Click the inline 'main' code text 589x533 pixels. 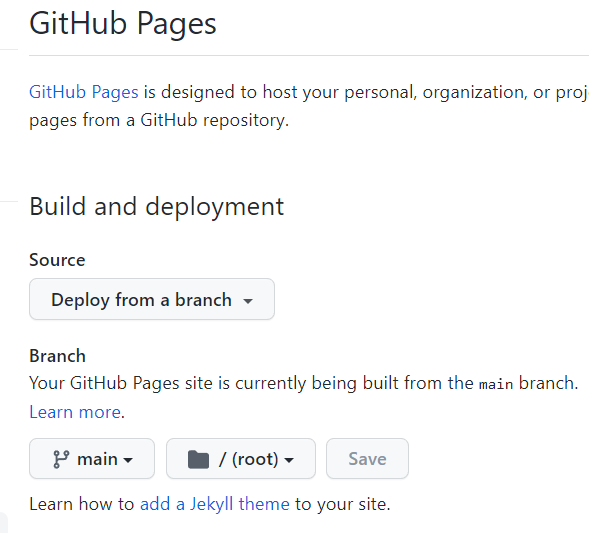click(496, 384)
